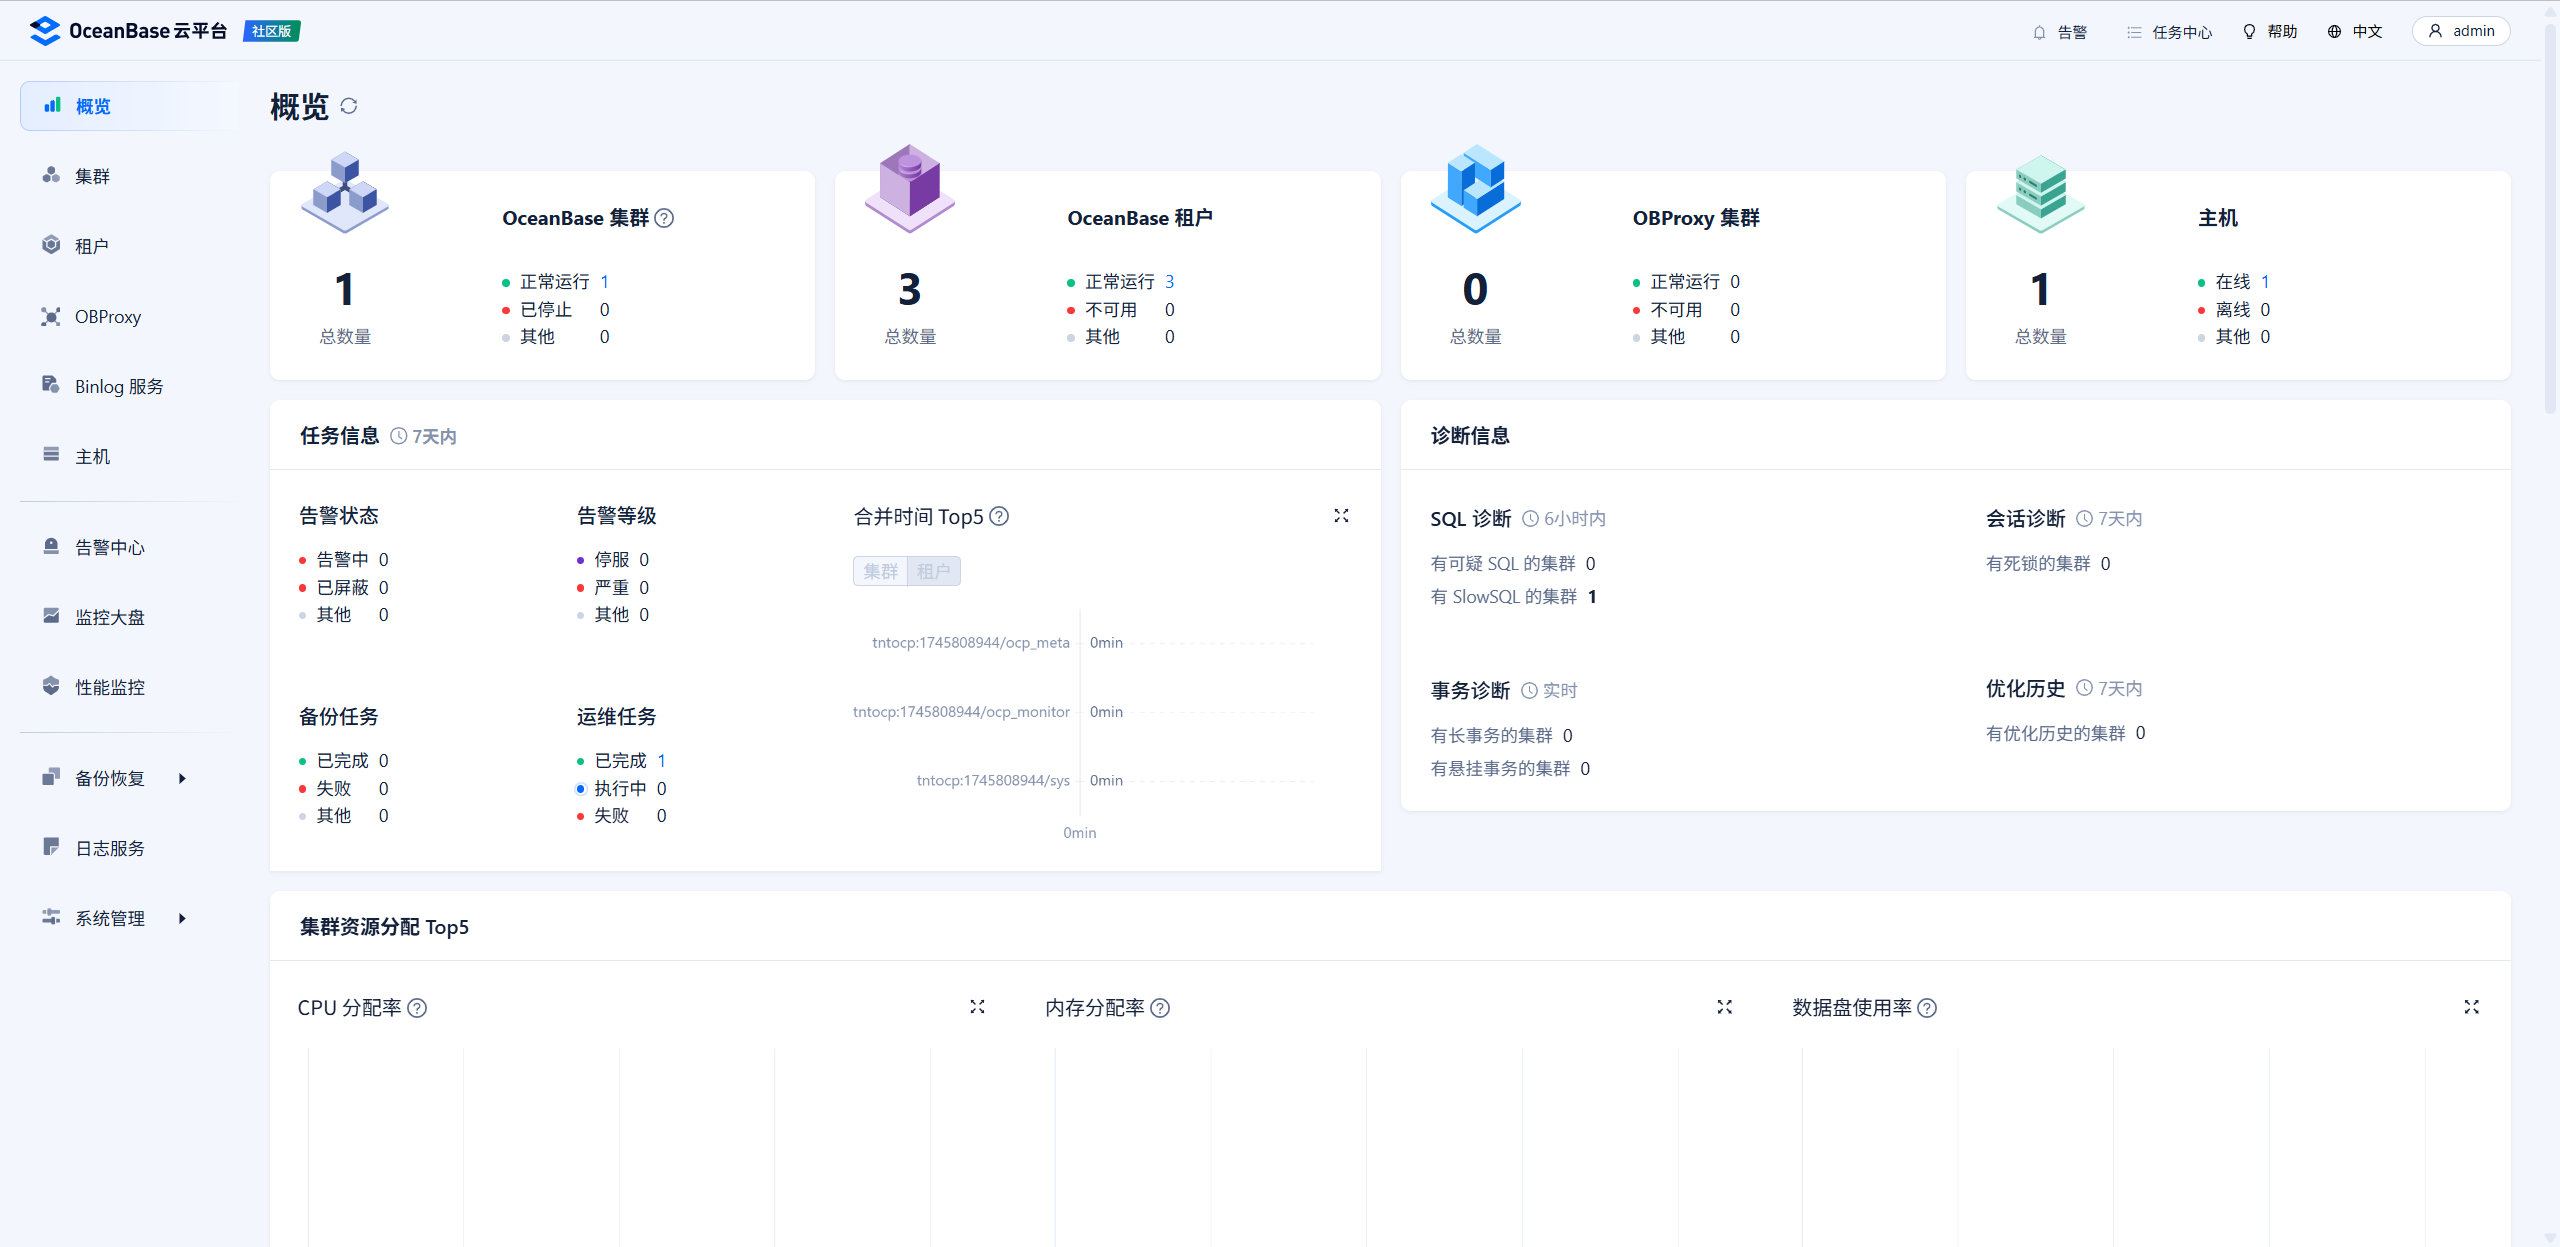2560x1247 pixels.
Task: Click the help icon beside 数据盘使用率
Action: [x=1927, y=1008]
